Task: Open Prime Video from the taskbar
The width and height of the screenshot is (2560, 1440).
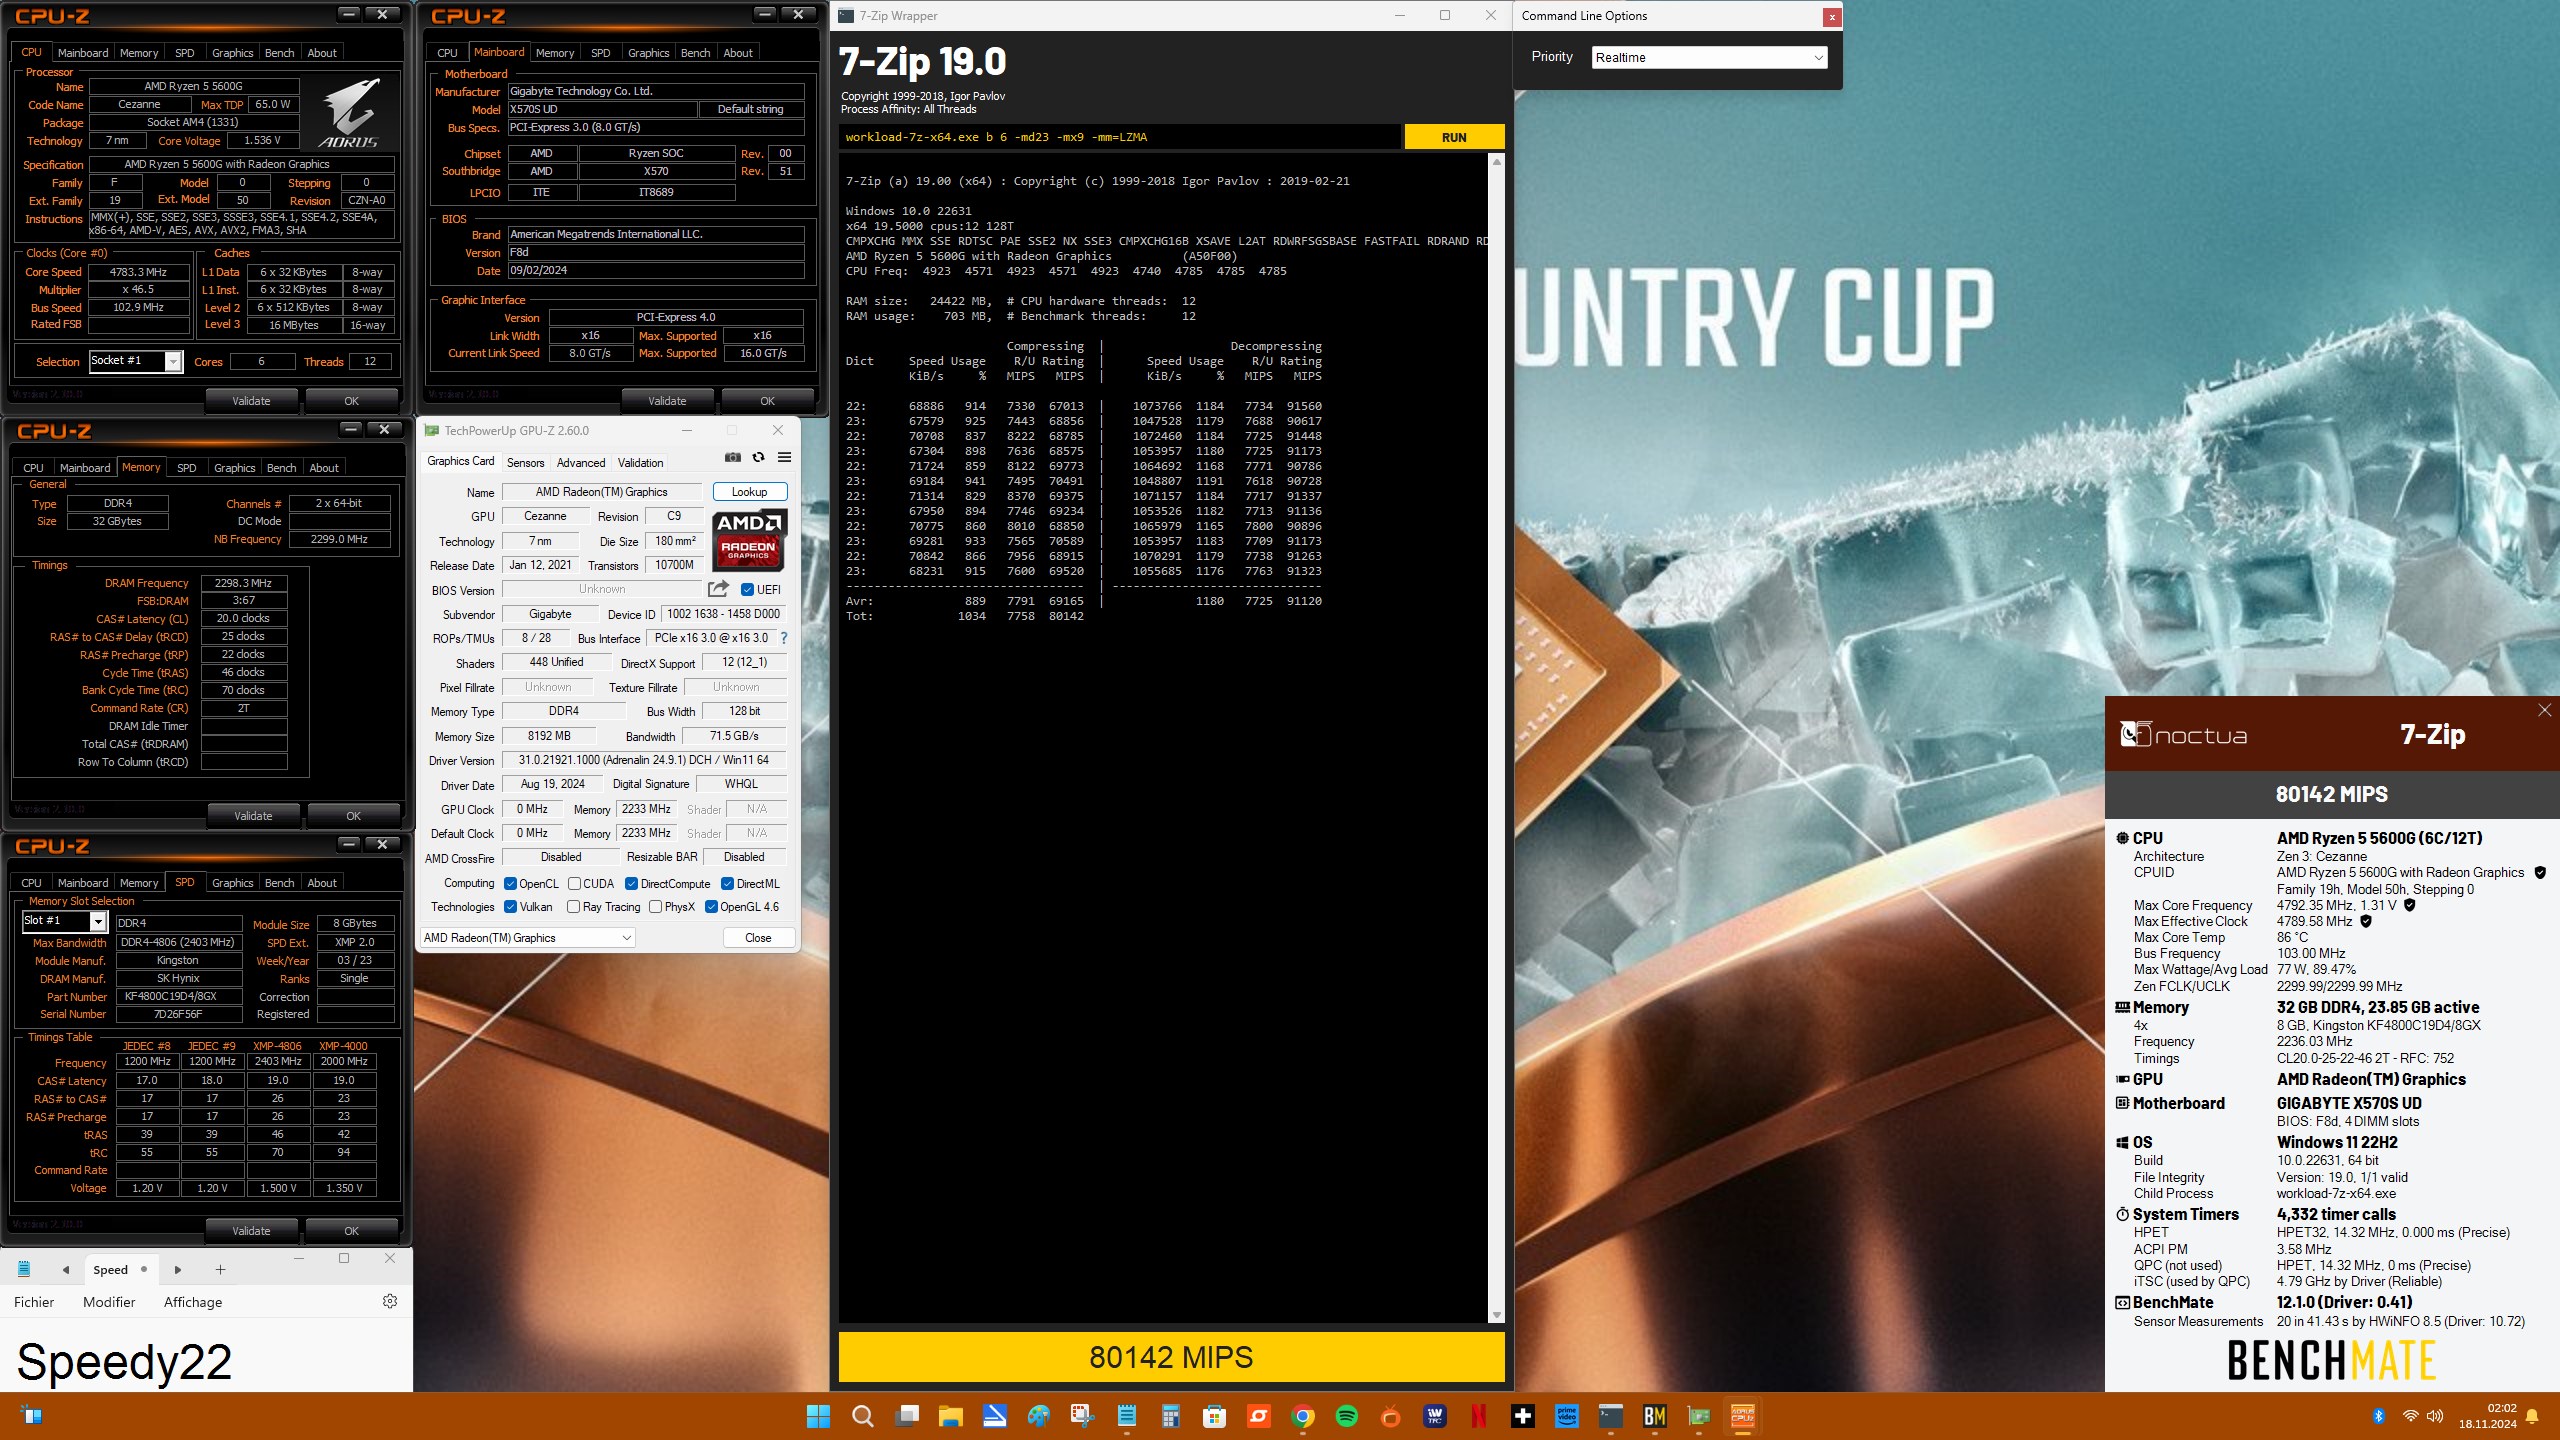Action: click(1566, 1416)
